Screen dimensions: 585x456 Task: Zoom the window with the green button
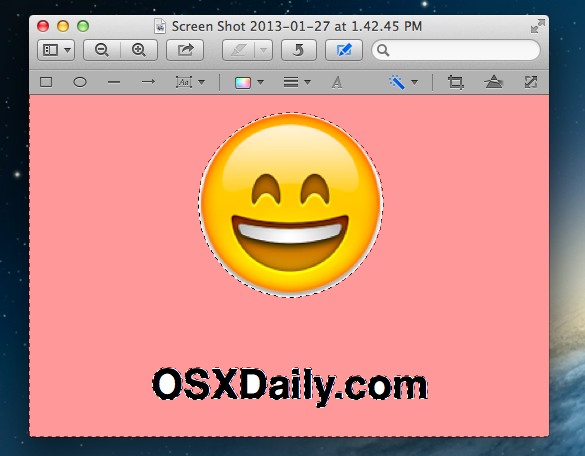coord(83,26)
